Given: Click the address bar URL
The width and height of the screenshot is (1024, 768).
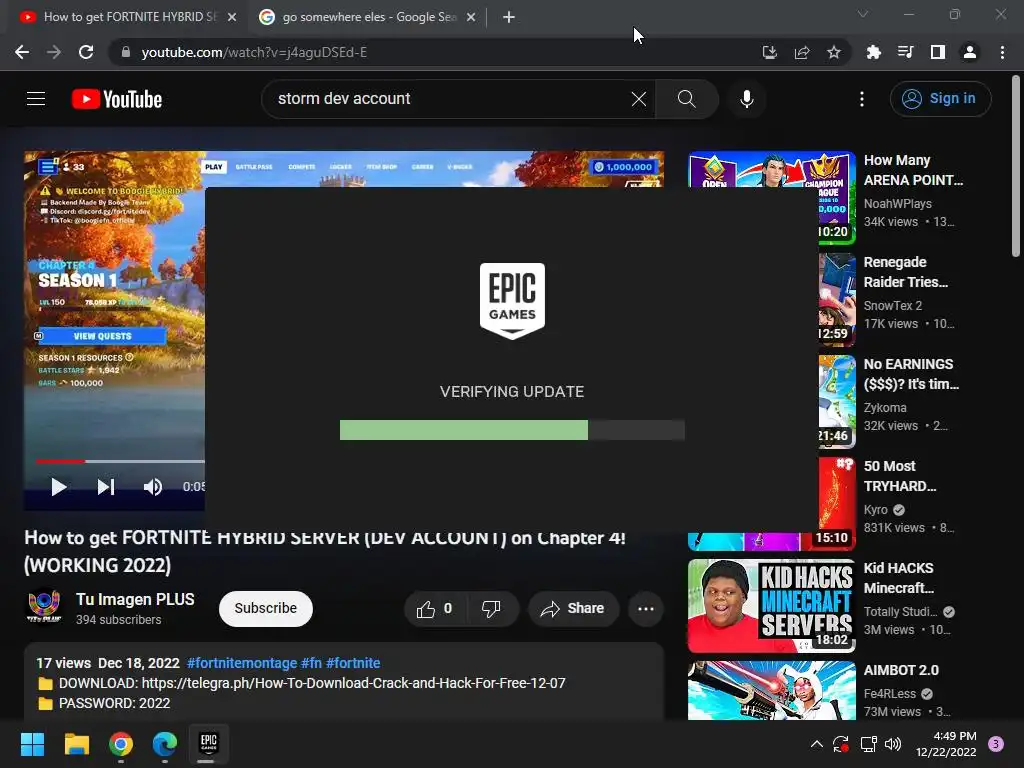Looking at the screenshot, I should [254, 52].
